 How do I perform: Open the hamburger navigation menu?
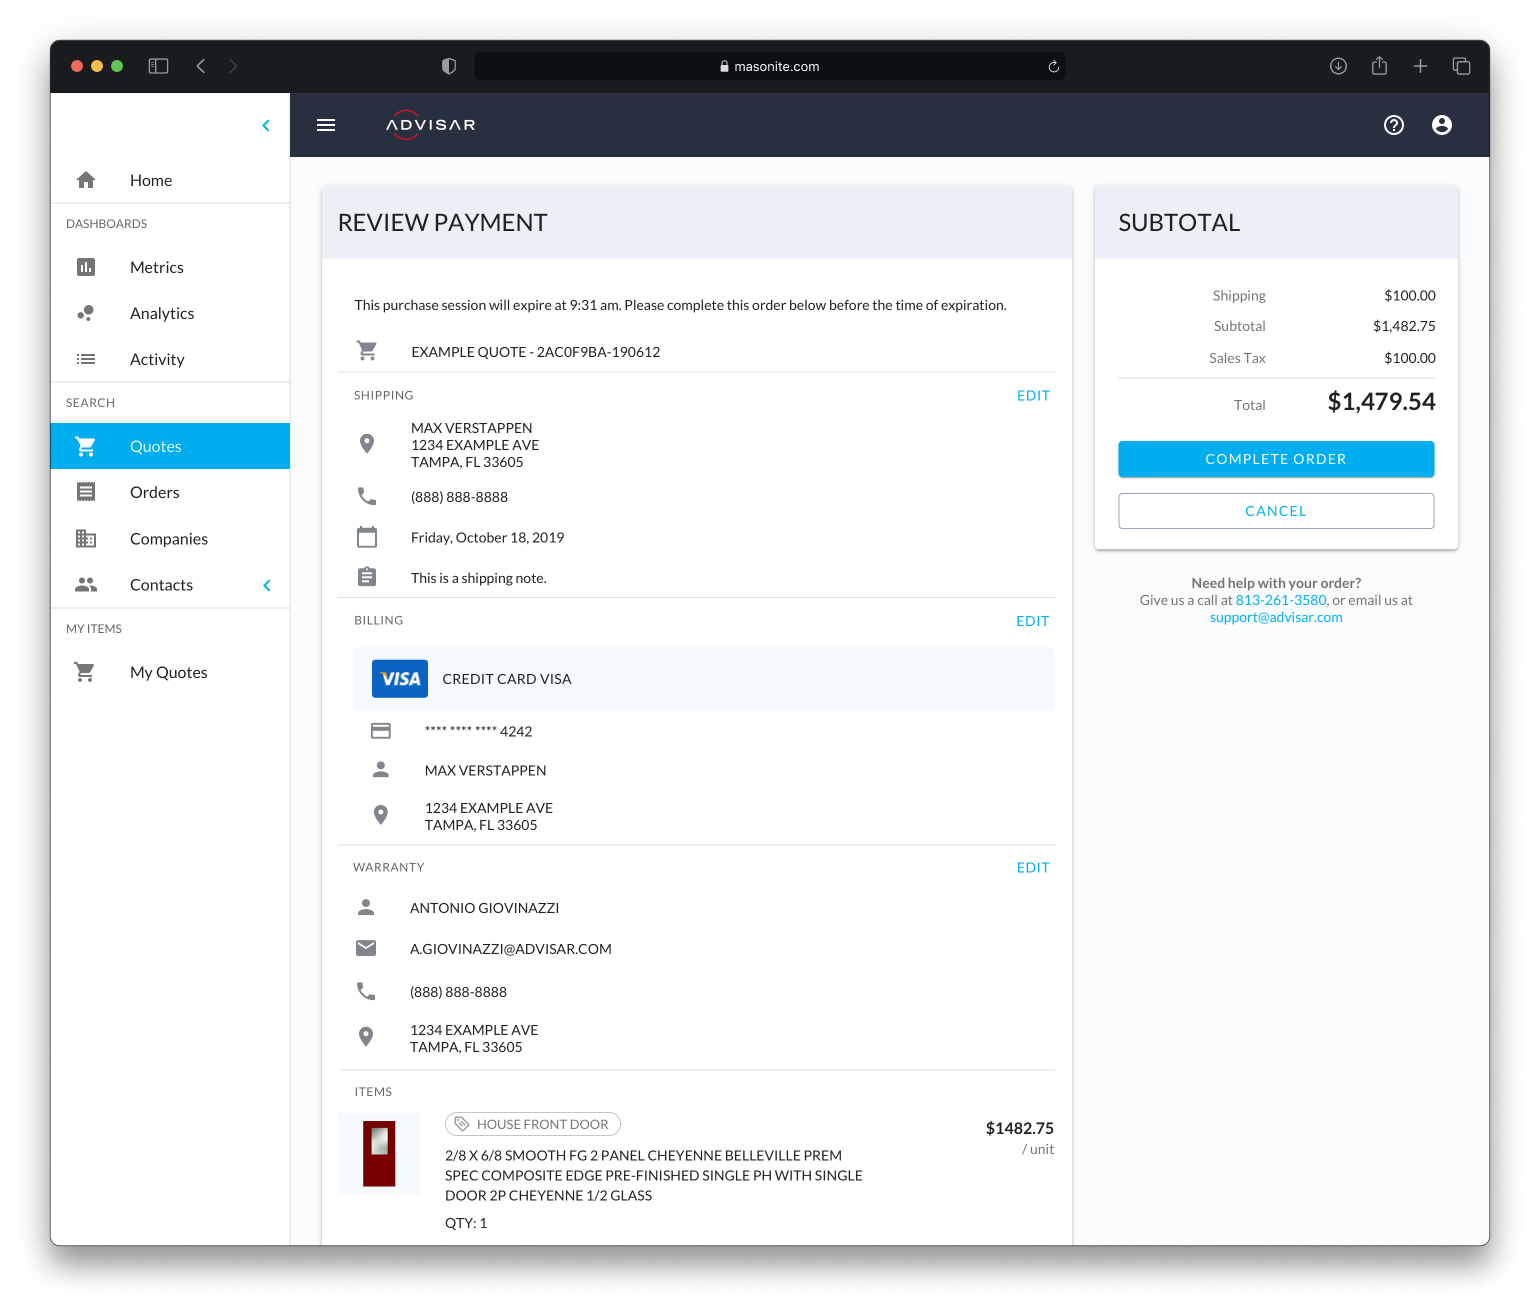(x=326, y=125)
